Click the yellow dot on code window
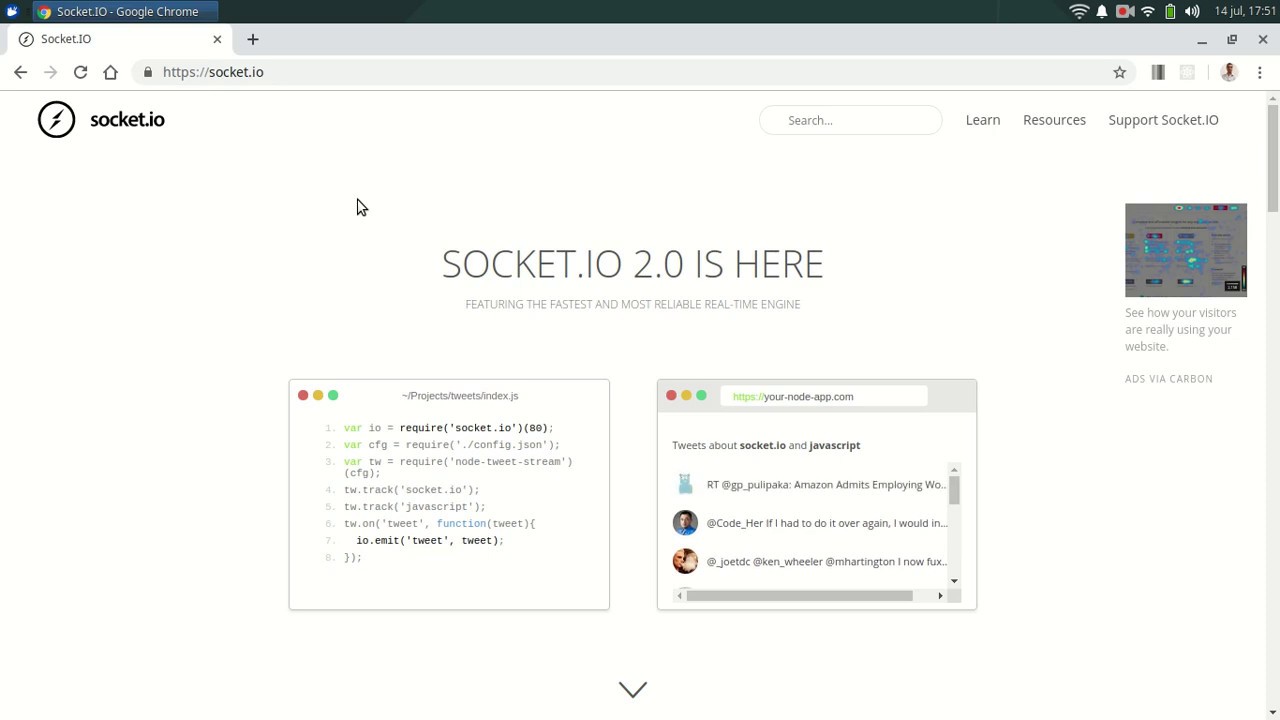The image size is (1280, 720). (318, 395)
